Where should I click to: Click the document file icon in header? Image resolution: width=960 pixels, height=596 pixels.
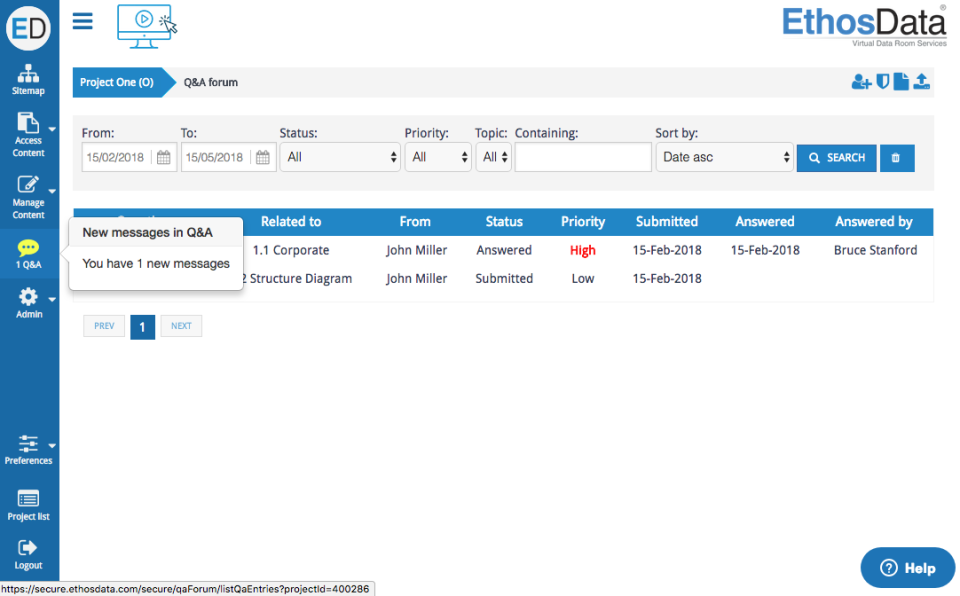click(901, 82)
